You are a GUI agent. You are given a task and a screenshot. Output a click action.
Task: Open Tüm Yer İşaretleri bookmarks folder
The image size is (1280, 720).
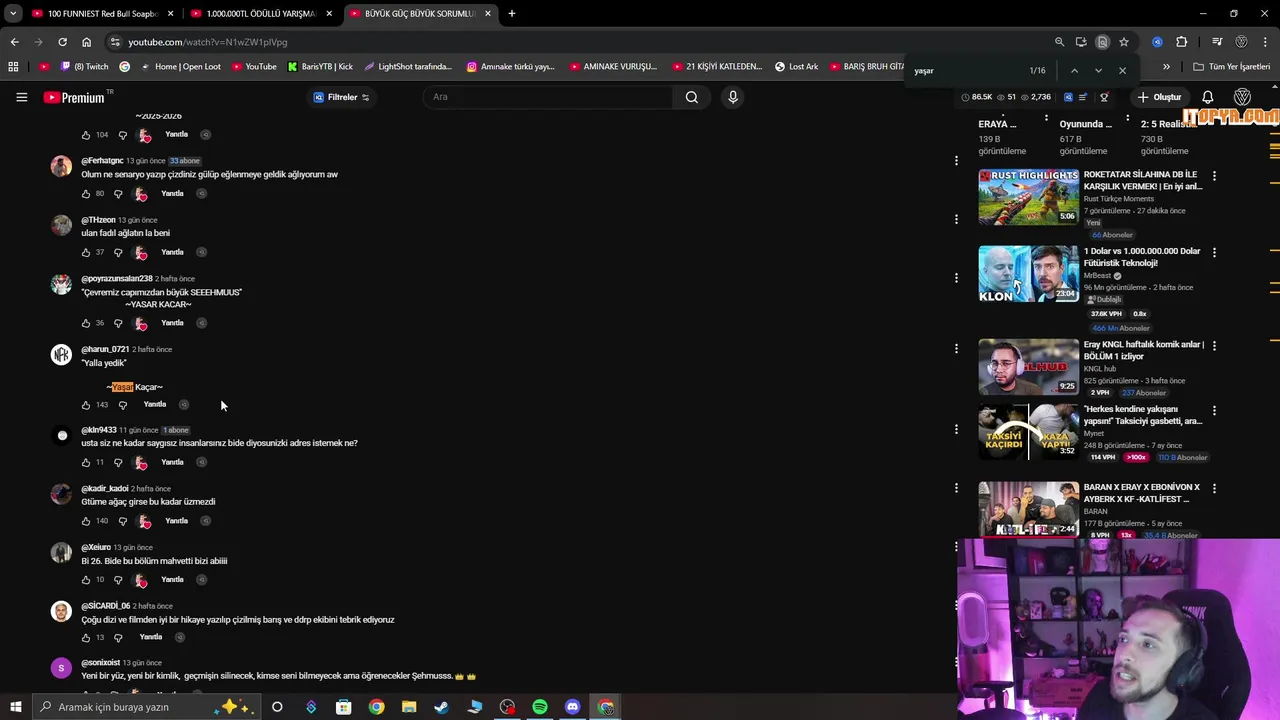point(1232,67)
